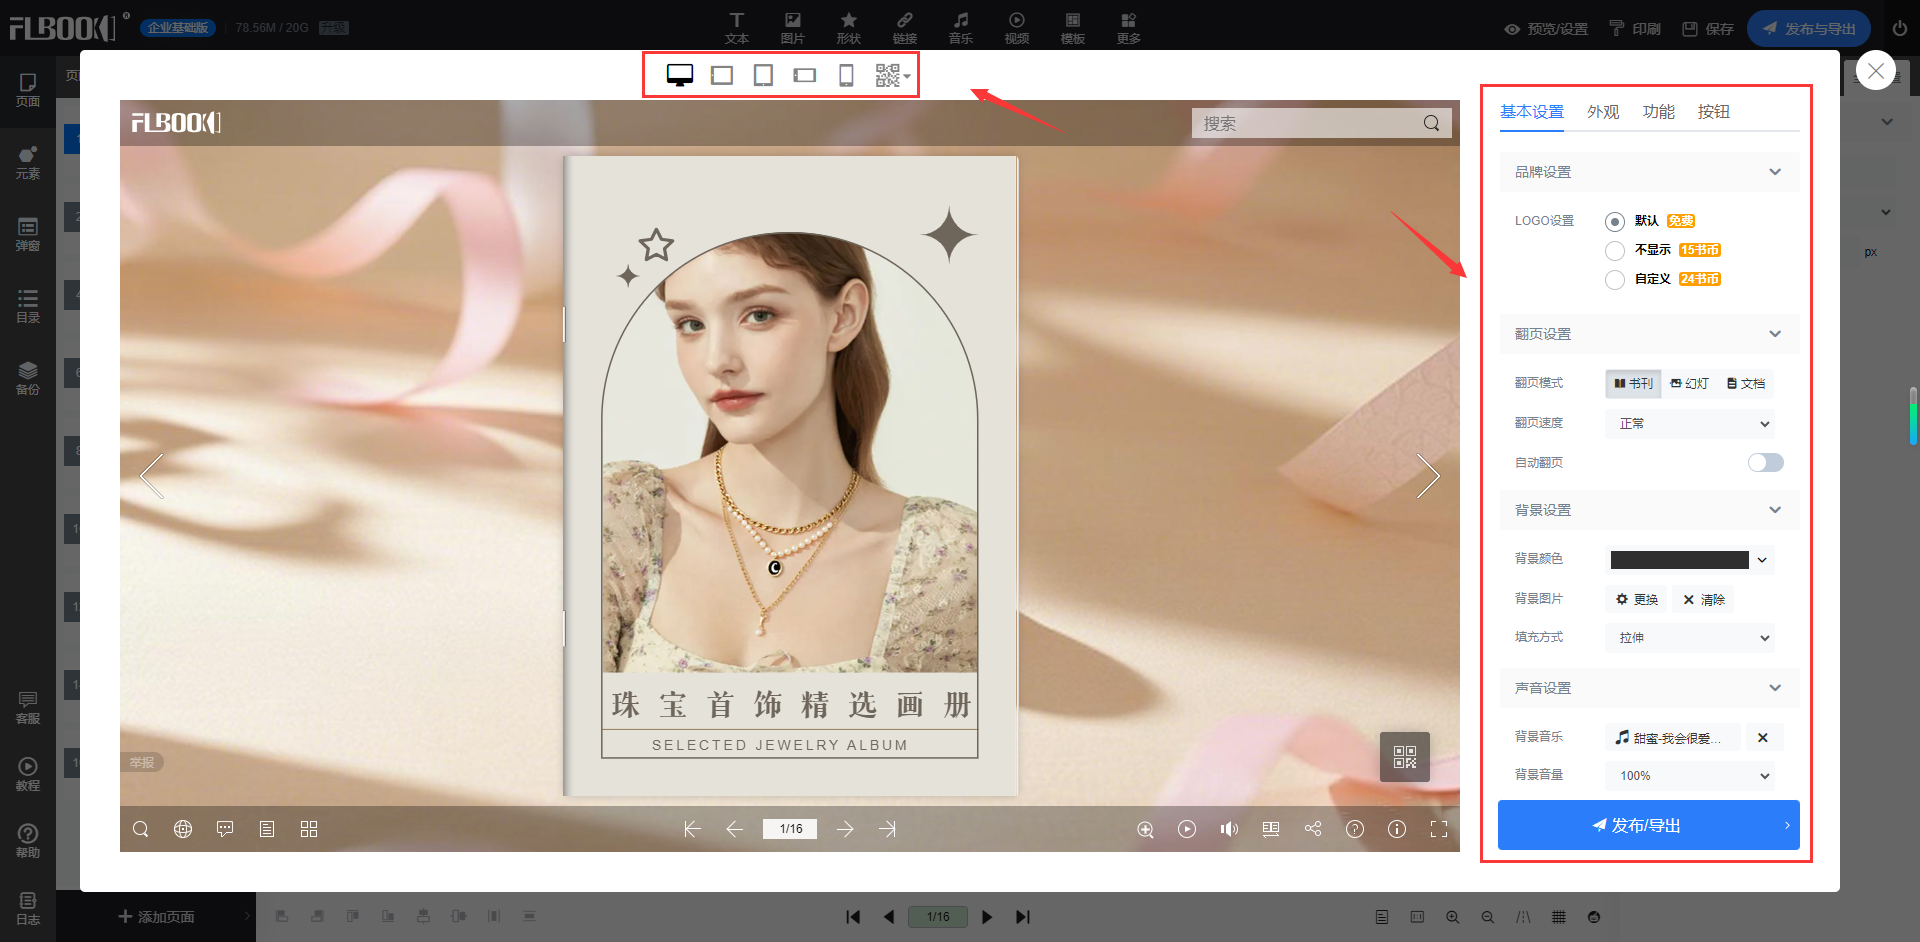Screen dimensions: 1920x942
Task: Open the 填充方式 dropdown
Action: point(1690,638)
